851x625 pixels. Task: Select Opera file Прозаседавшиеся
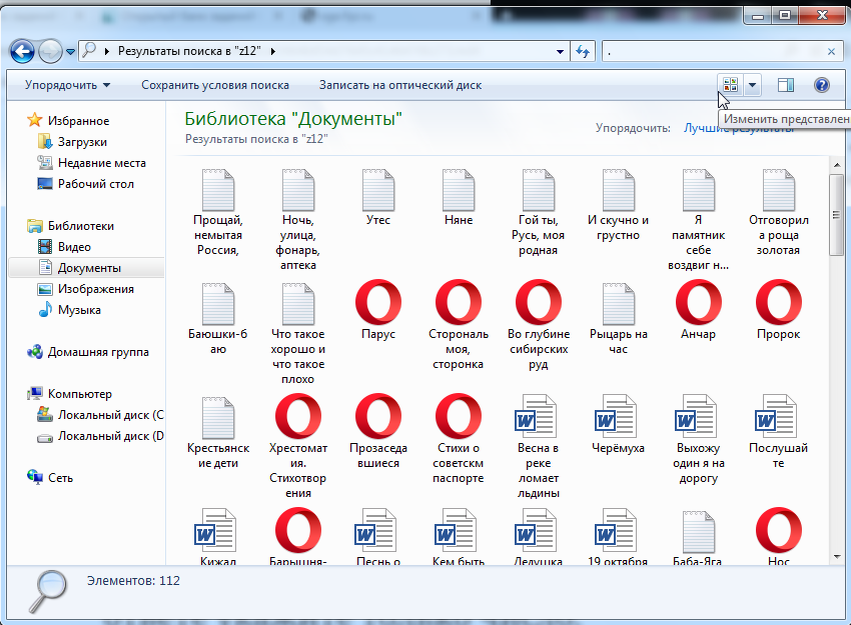378,432
